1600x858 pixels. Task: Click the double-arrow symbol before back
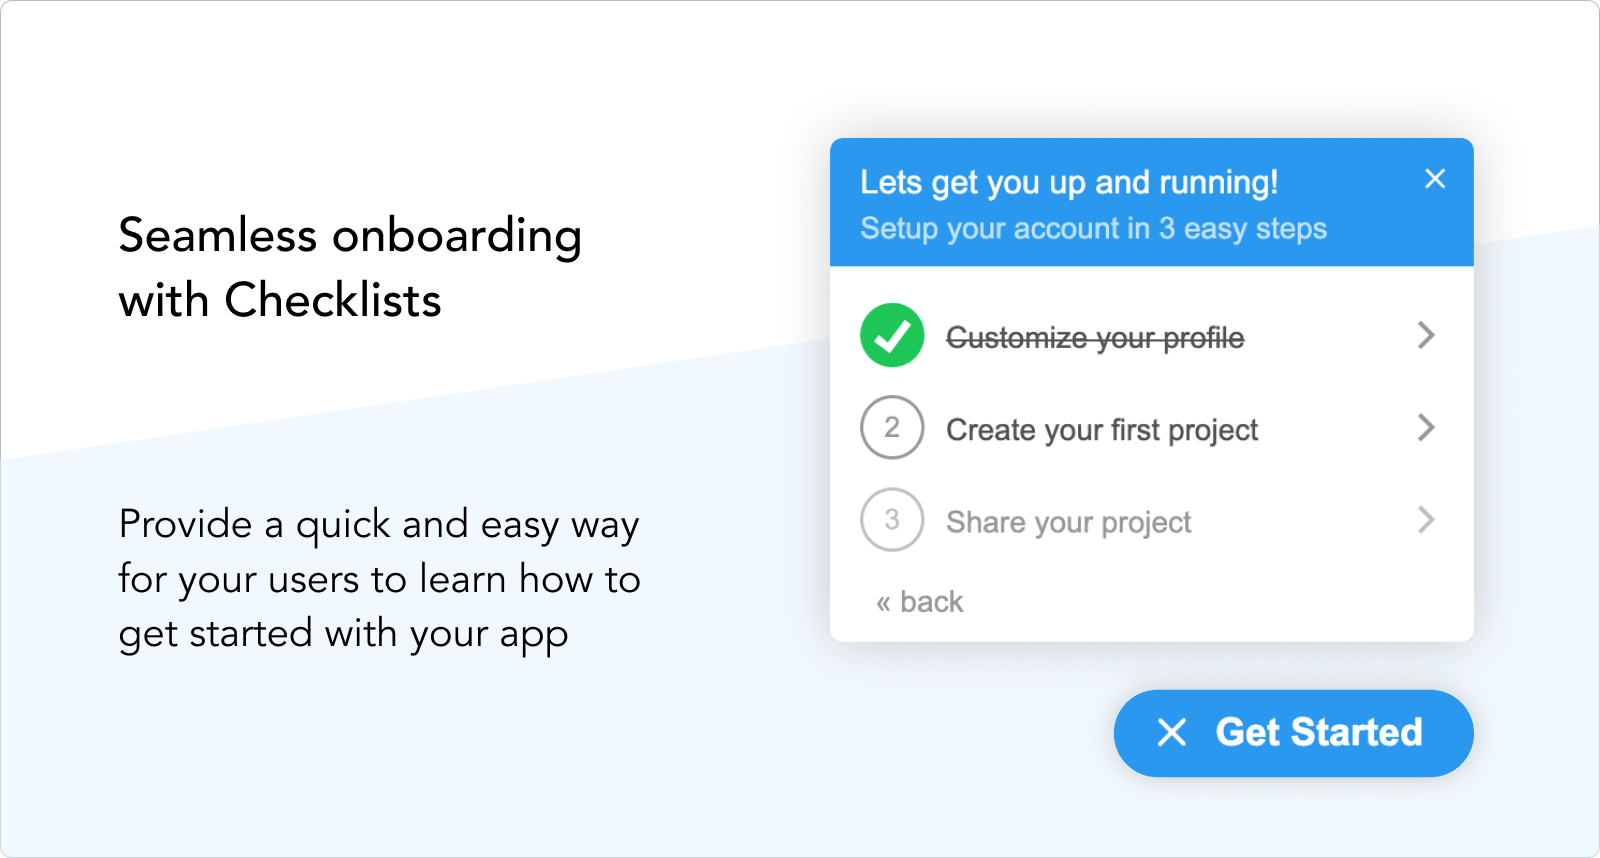pos(883,603)
